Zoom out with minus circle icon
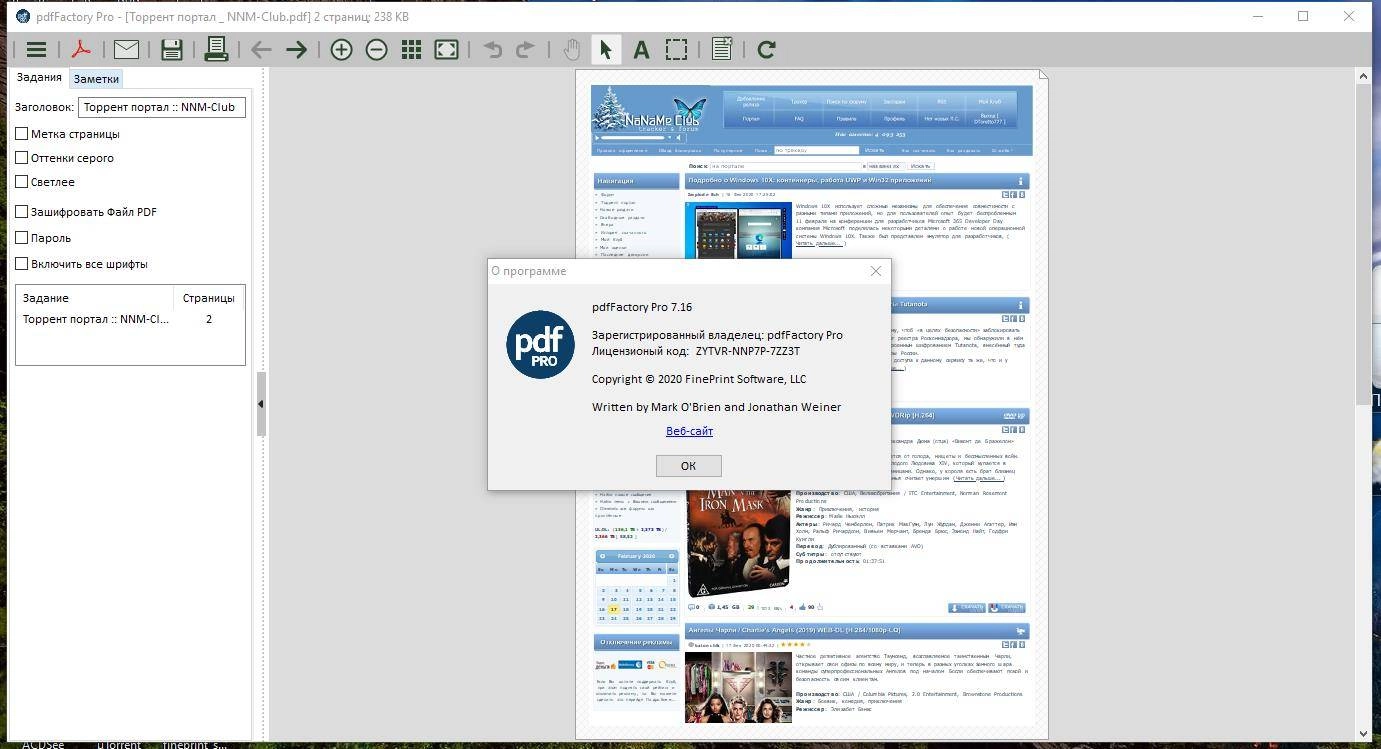Screen dimensions: 1381x749 [376, 49]
